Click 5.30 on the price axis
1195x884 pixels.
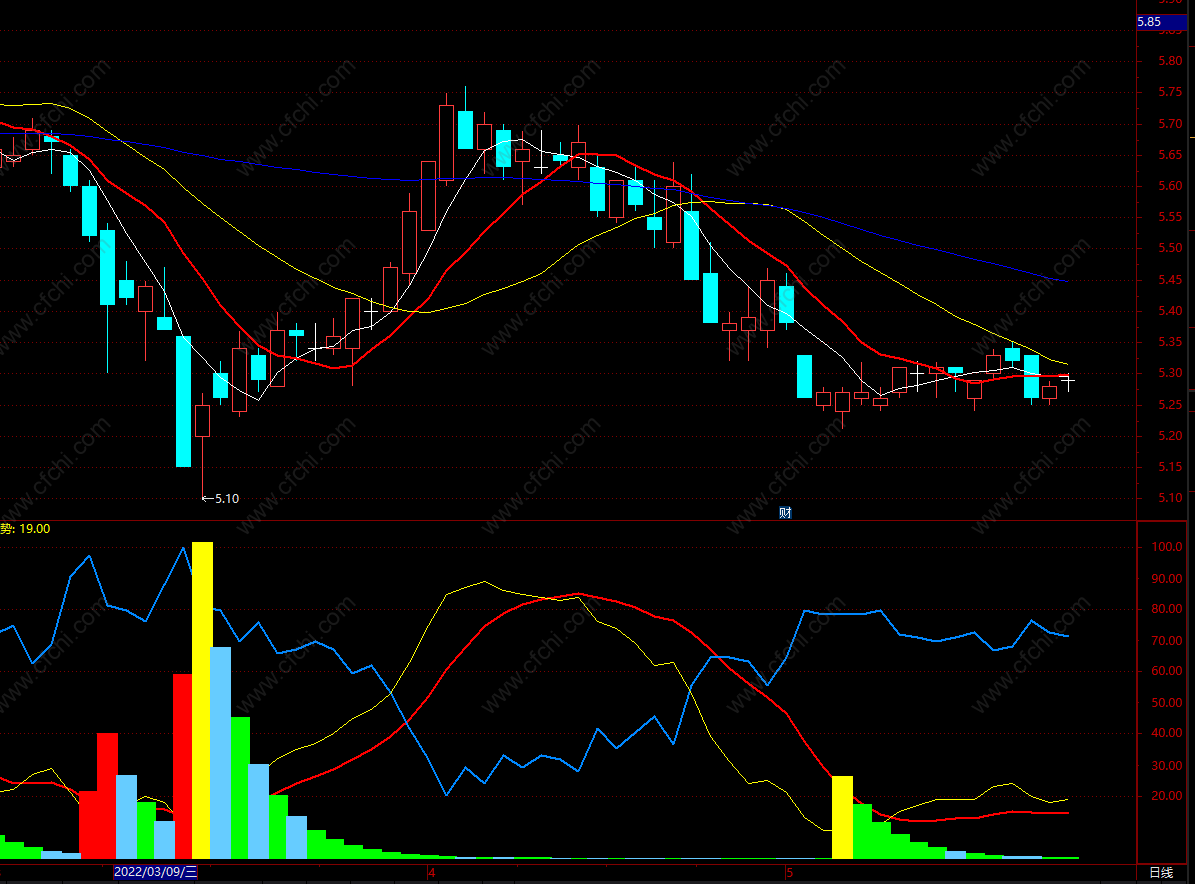point(1170,373)
